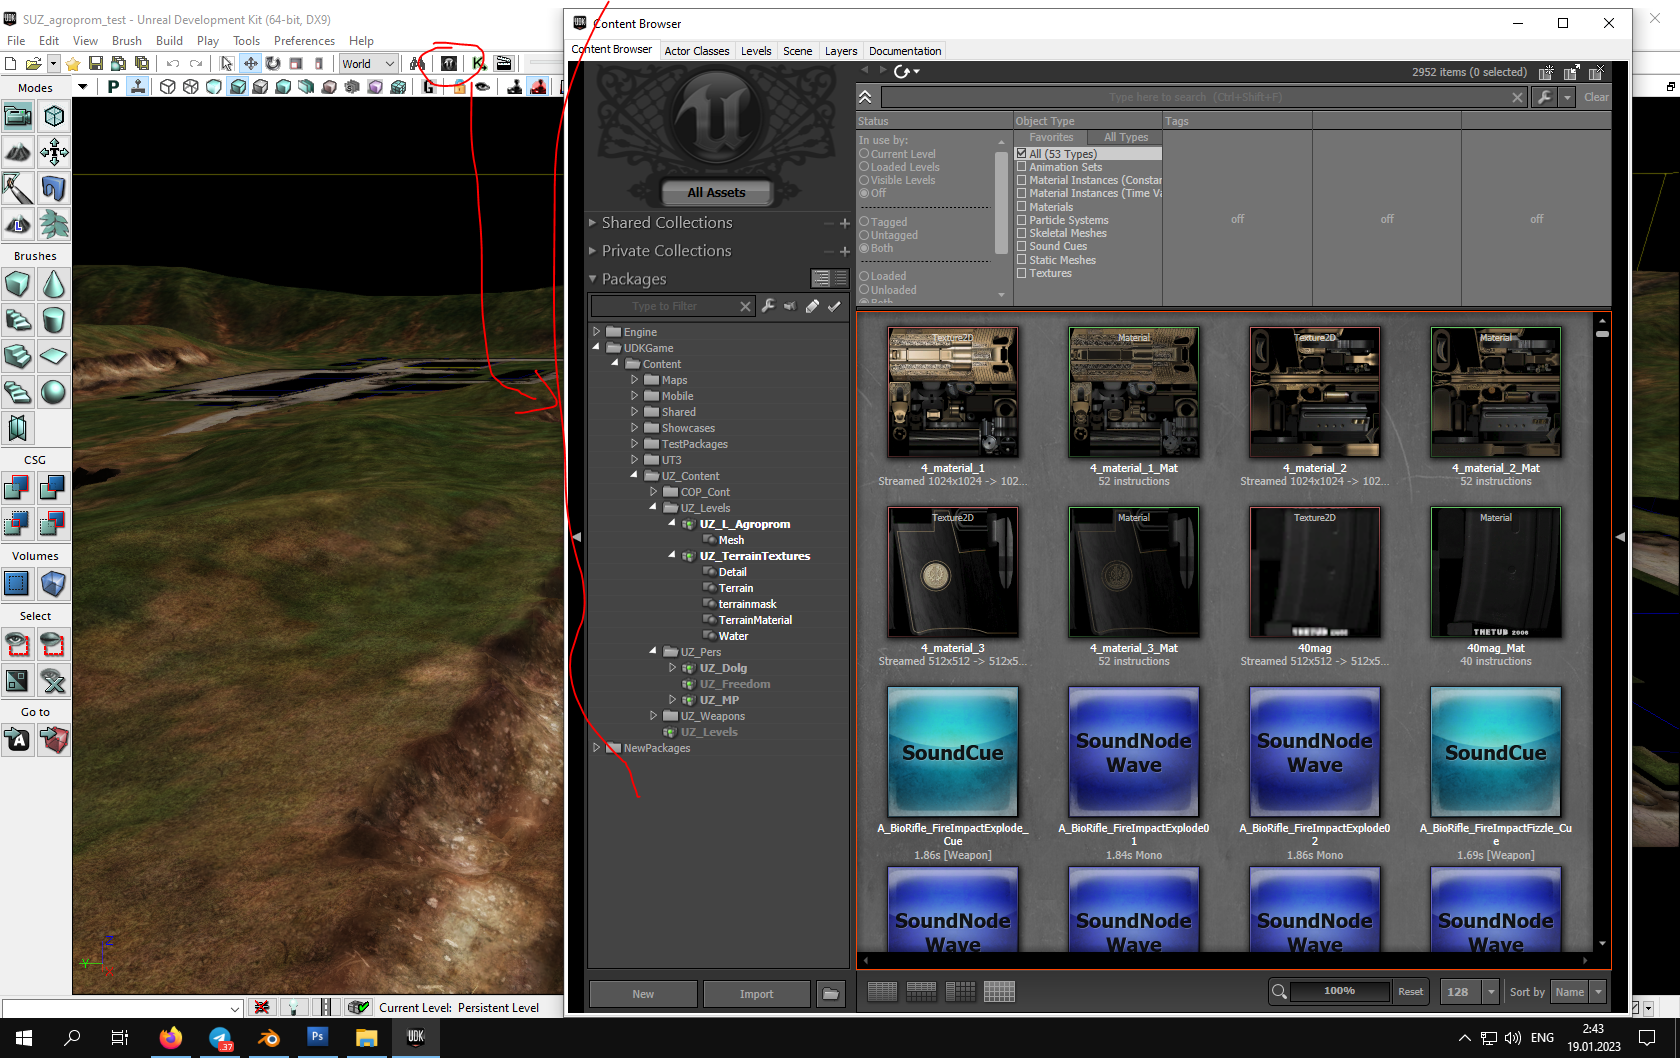The width and height of the screenshot is (1680, 1058).
Task: Open the Foliage mode leaf icon
Action: pos(54,224)
